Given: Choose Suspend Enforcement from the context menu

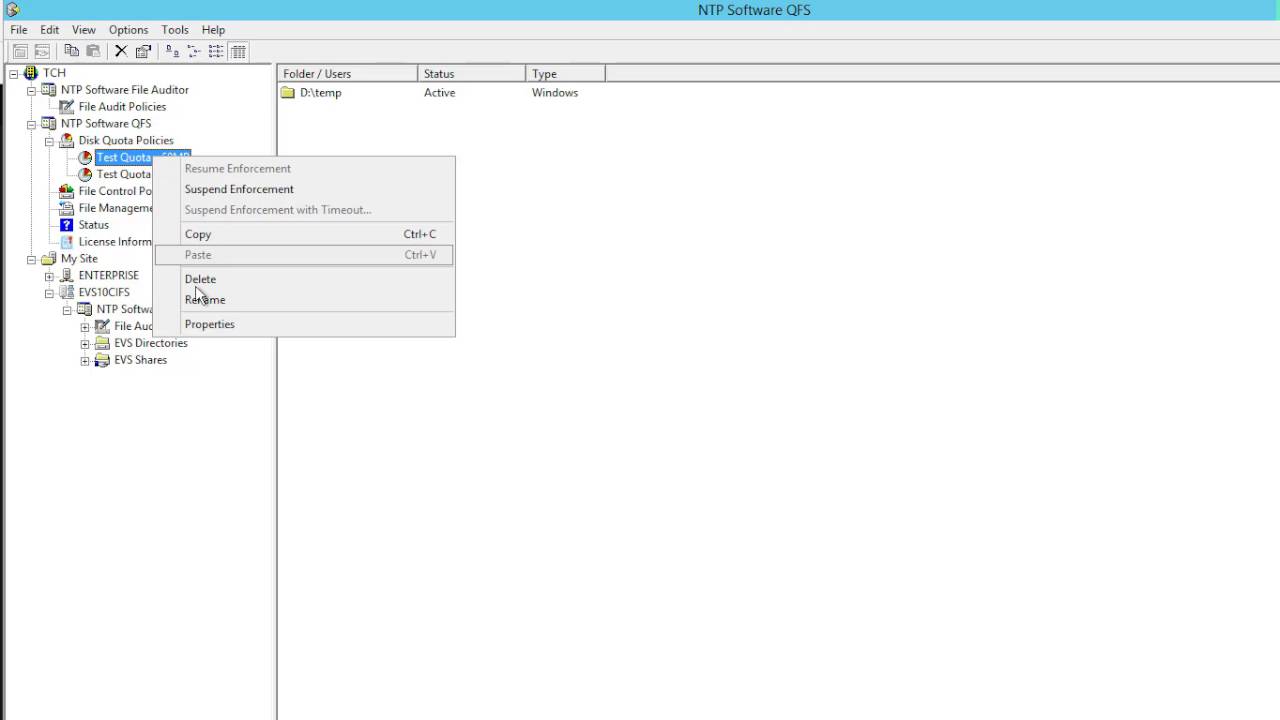Looking at the screenshot, I should 304,189.
